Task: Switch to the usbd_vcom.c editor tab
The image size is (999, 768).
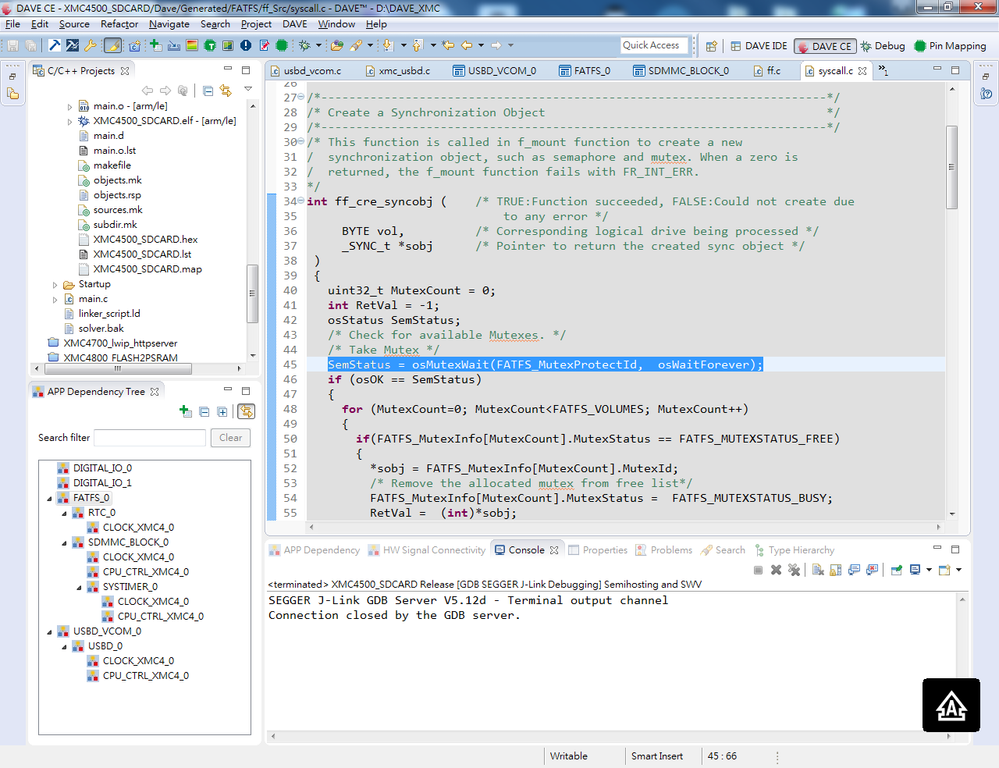Action: pyautogui.click(x=306, y=71)
